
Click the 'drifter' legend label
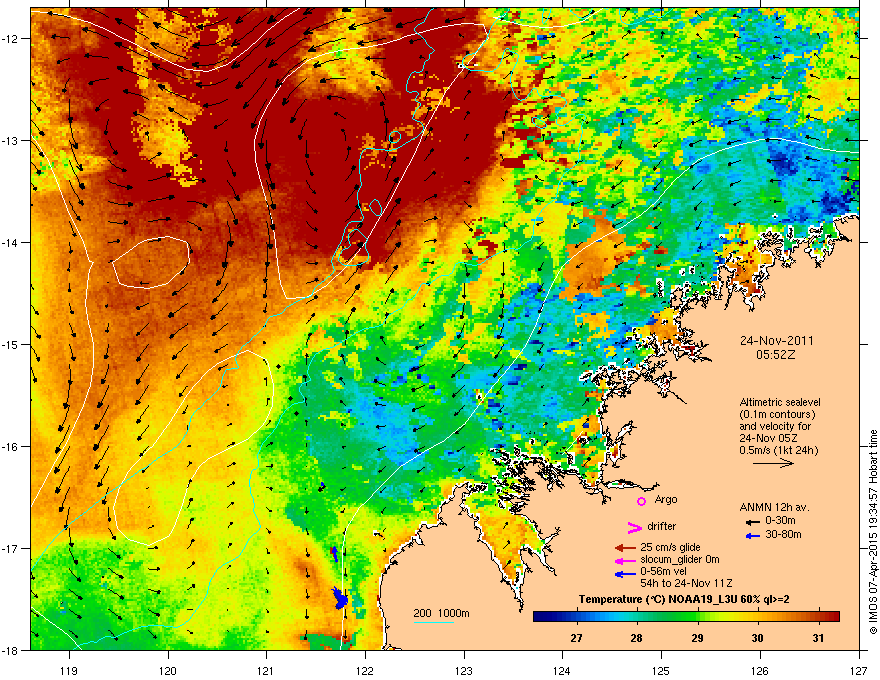pyautogui.click(x=662, y=526)
